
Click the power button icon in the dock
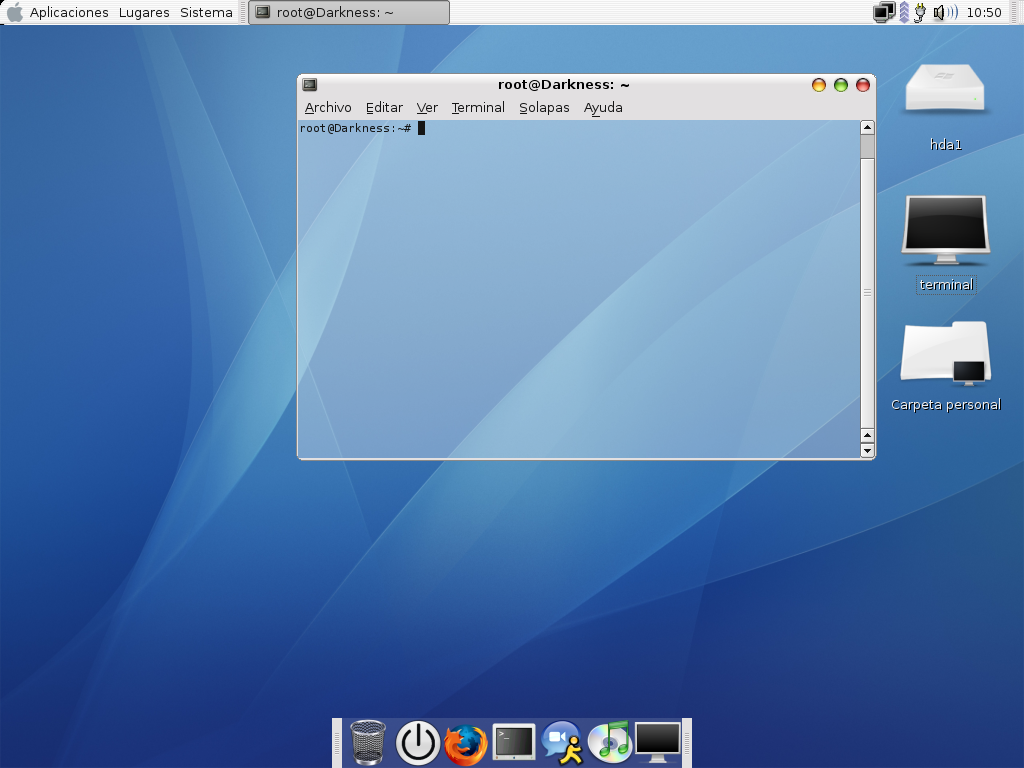coord(418,743)
